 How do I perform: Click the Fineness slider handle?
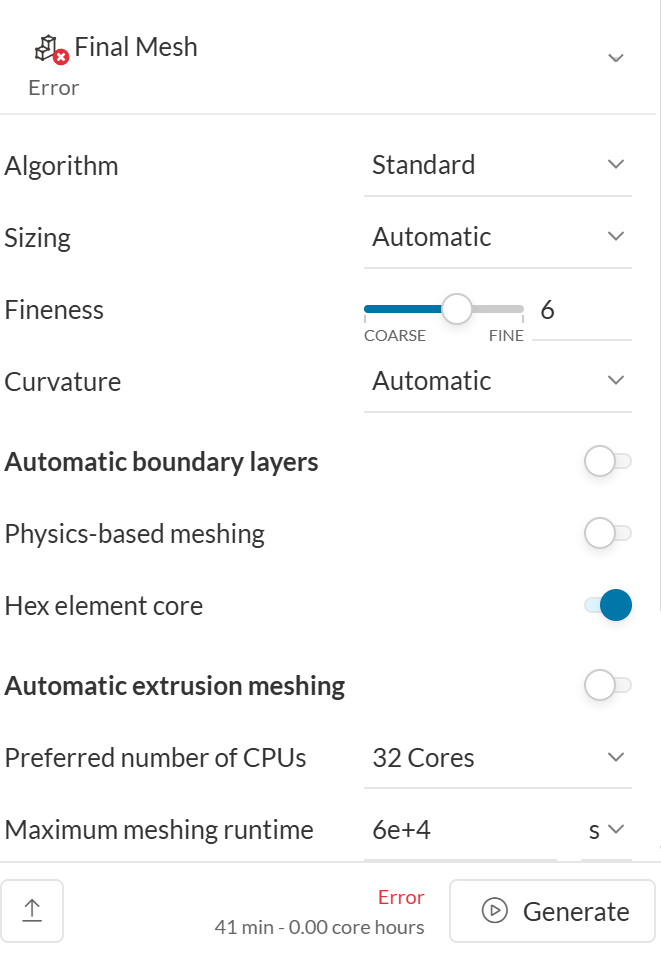click(x=456, y=309)
